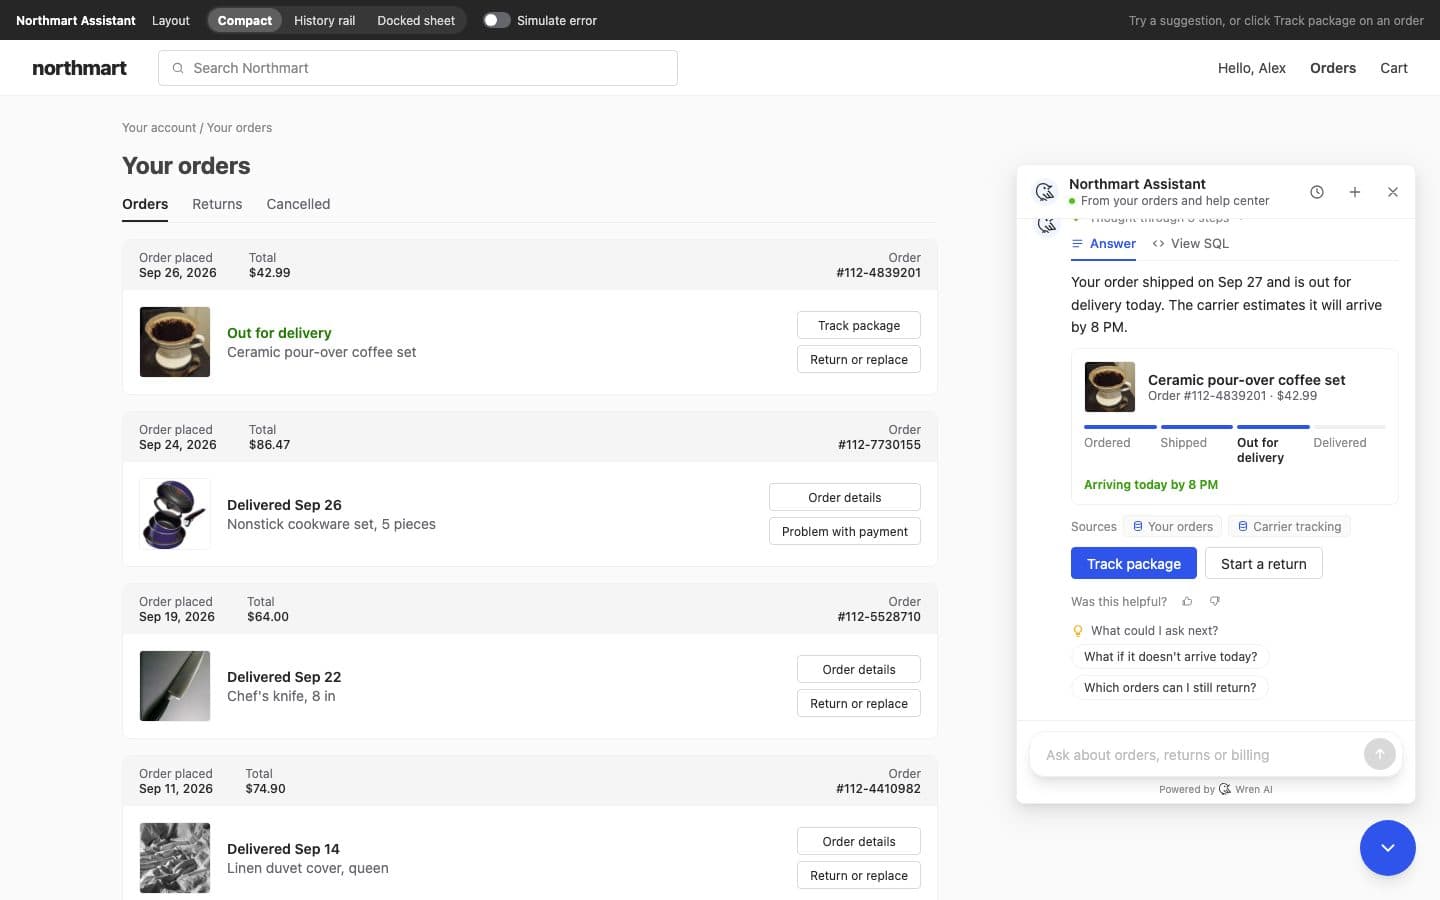Click the 'Which orders can I still return?' suggestion
The height and width of the screenshot is (900, 1440).
tap(1170, 687)
